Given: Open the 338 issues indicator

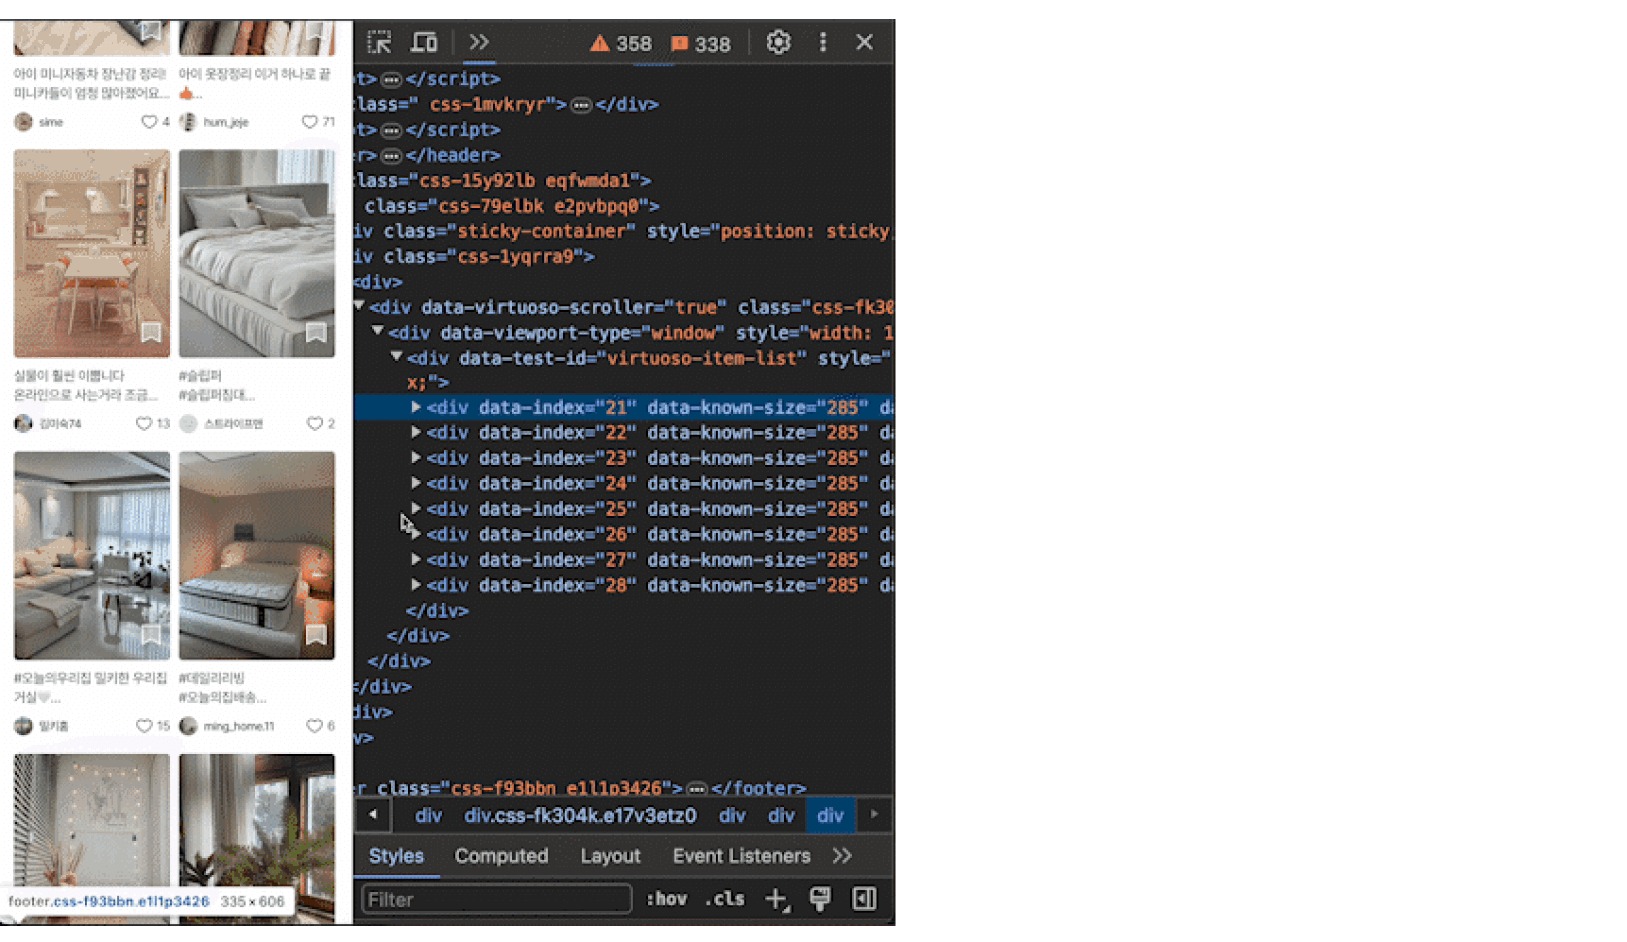Looking at the screenshot, I should tap(700, 43).
